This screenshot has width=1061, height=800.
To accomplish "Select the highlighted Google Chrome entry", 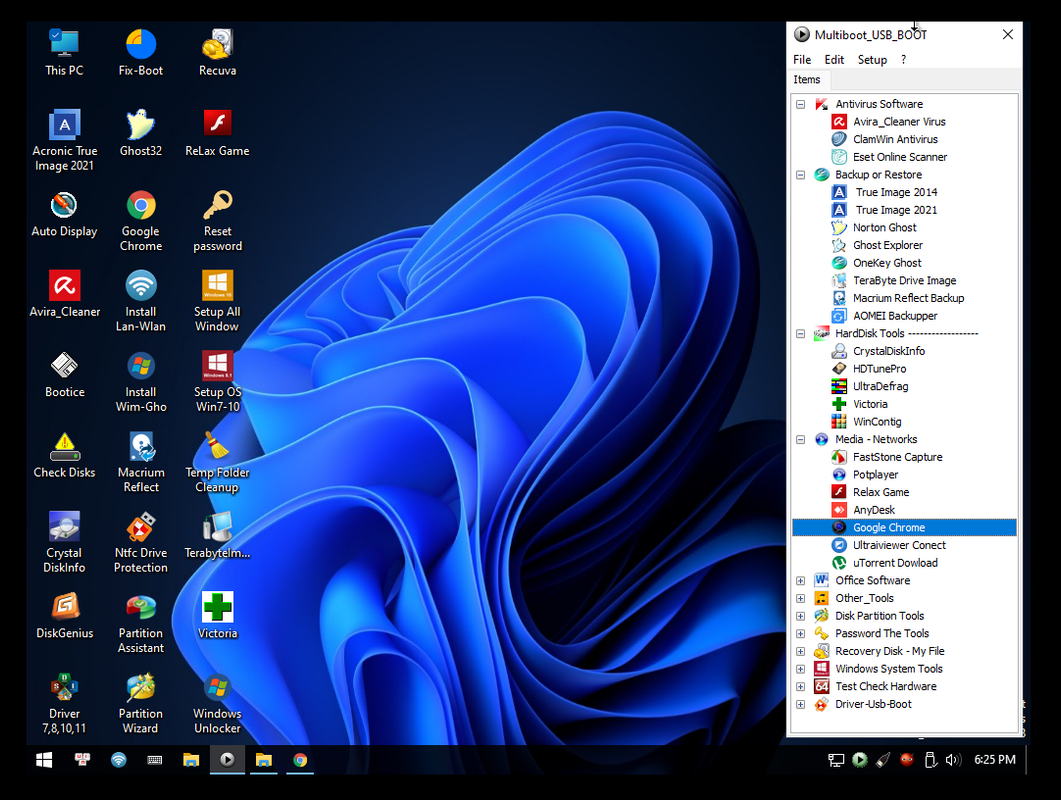I will (x=904, y=527).
